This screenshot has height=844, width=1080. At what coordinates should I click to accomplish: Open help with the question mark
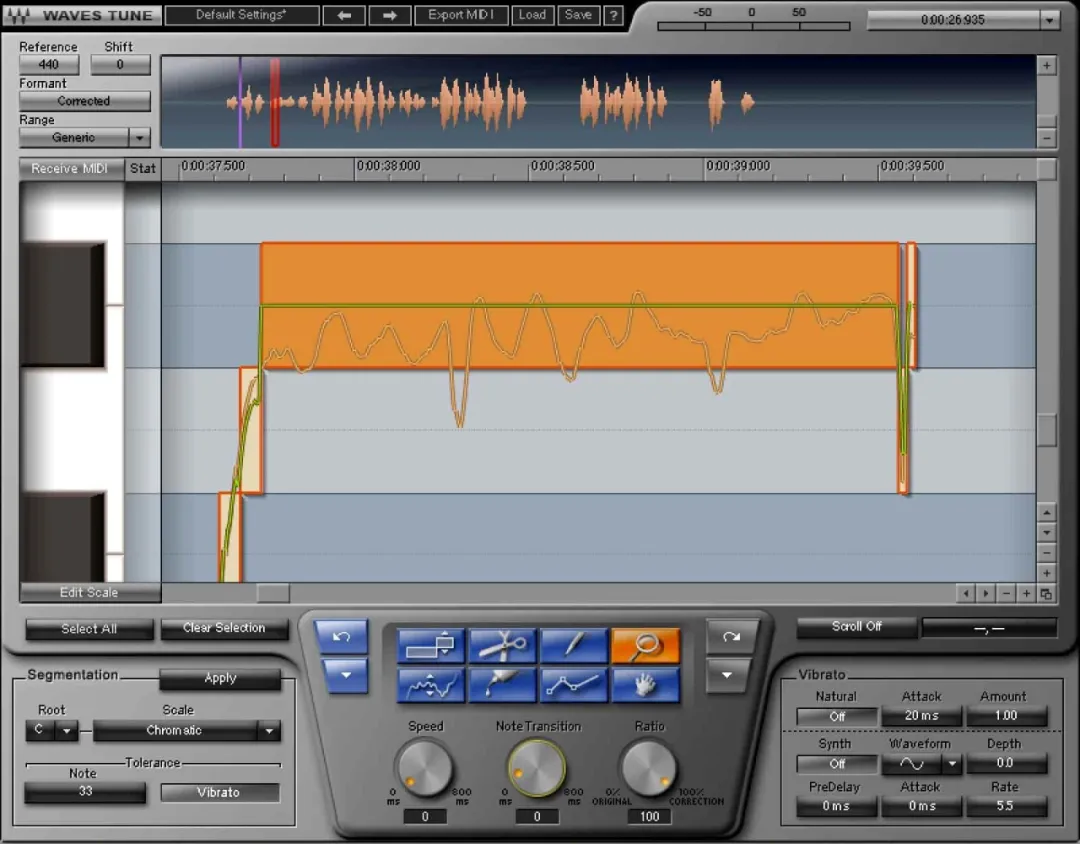pyautogui.click(x=613, y=15)
